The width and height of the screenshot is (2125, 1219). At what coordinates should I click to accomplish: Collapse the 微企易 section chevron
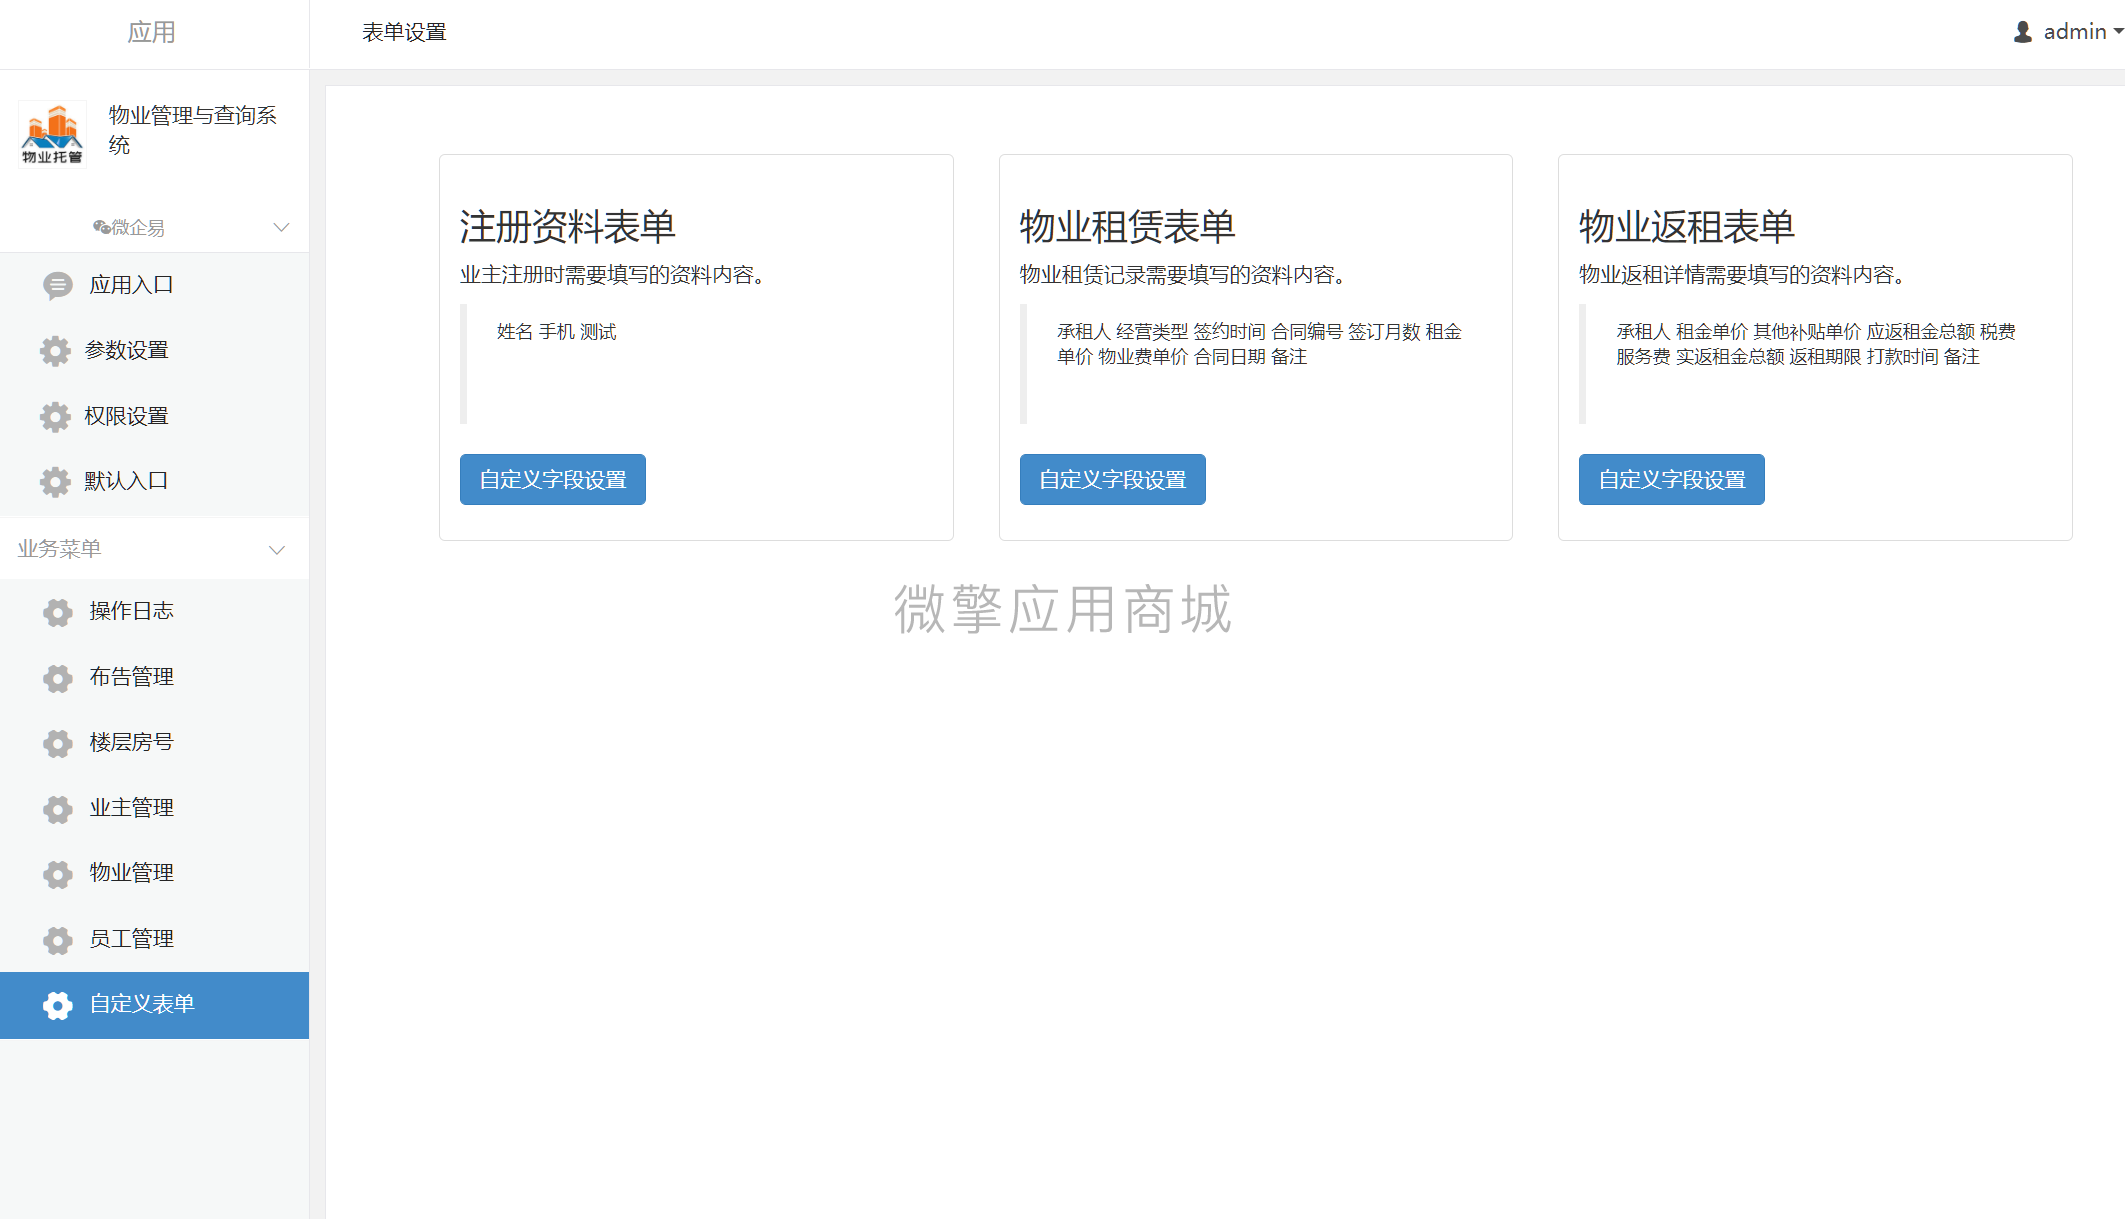click(x=281, y=227)
